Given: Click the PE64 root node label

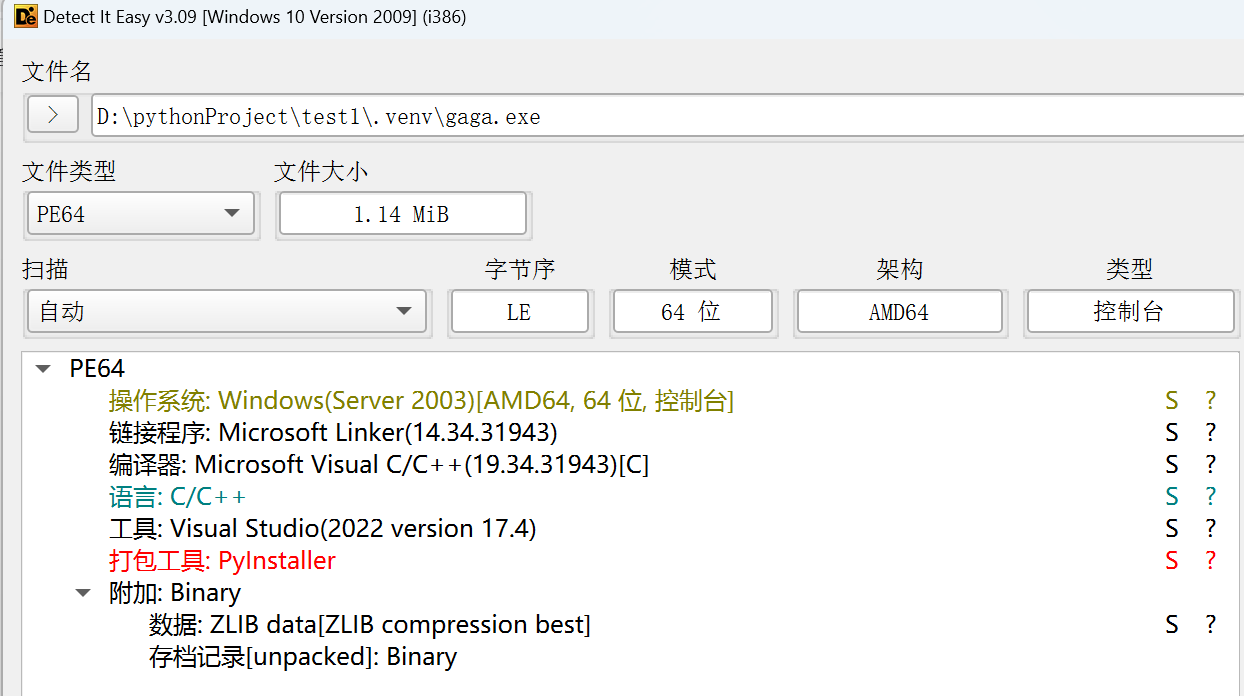Looking at the screenshot, I should pyautogui.click(x=97, y=369).
